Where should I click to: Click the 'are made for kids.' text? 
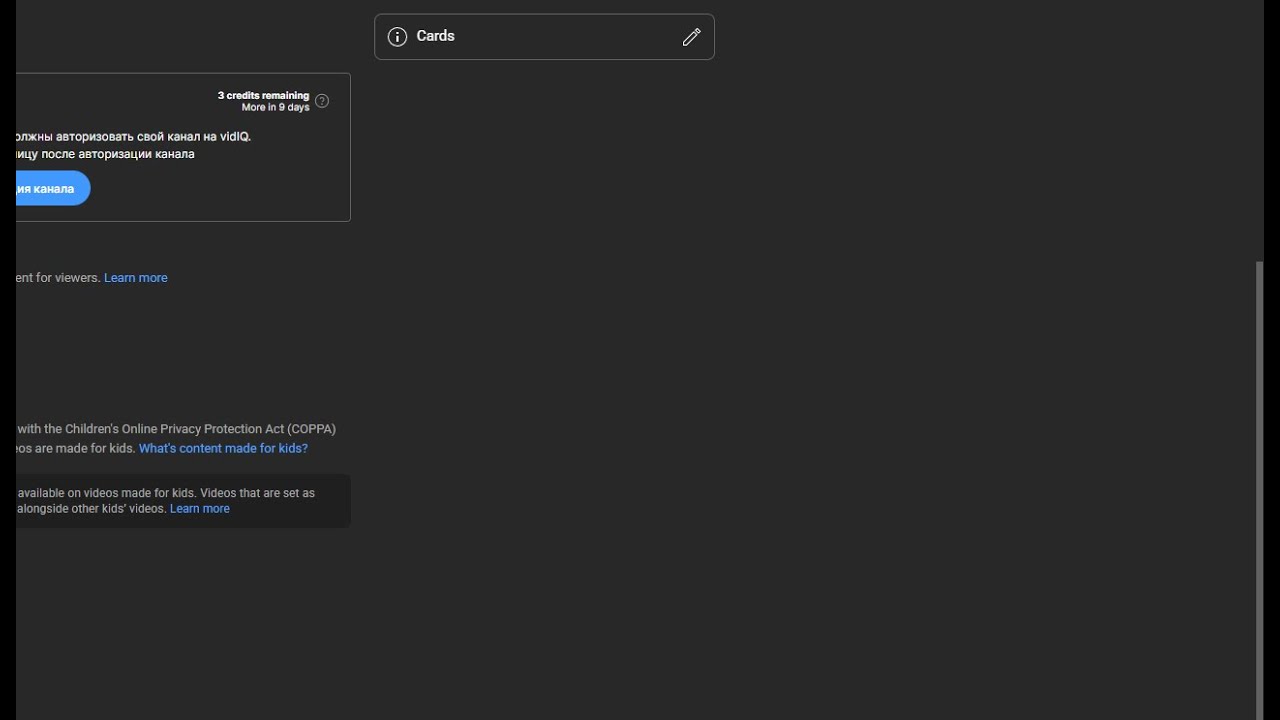77,448
